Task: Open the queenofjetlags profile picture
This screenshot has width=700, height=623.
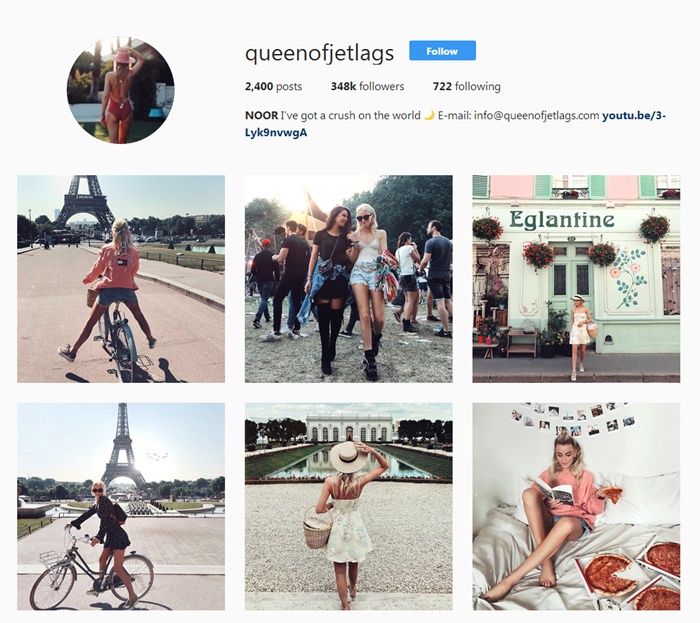Action: 121,90
